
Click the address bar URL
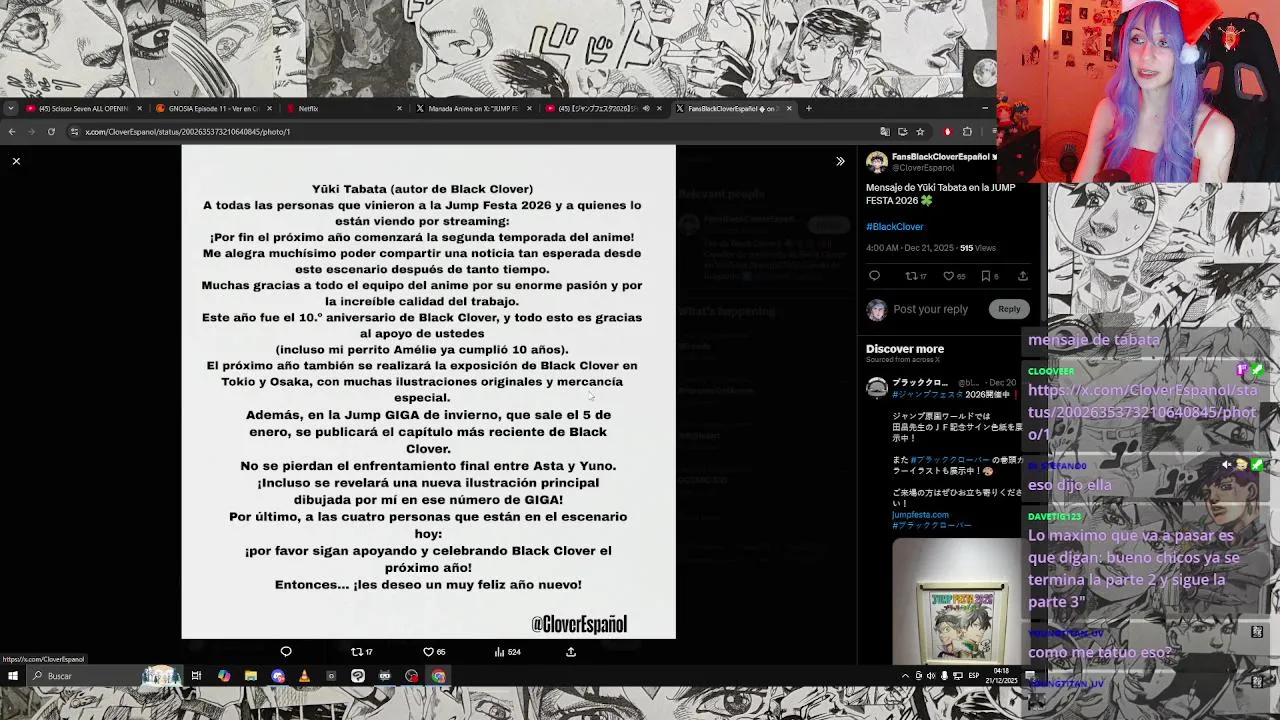(x=187, y=132)
